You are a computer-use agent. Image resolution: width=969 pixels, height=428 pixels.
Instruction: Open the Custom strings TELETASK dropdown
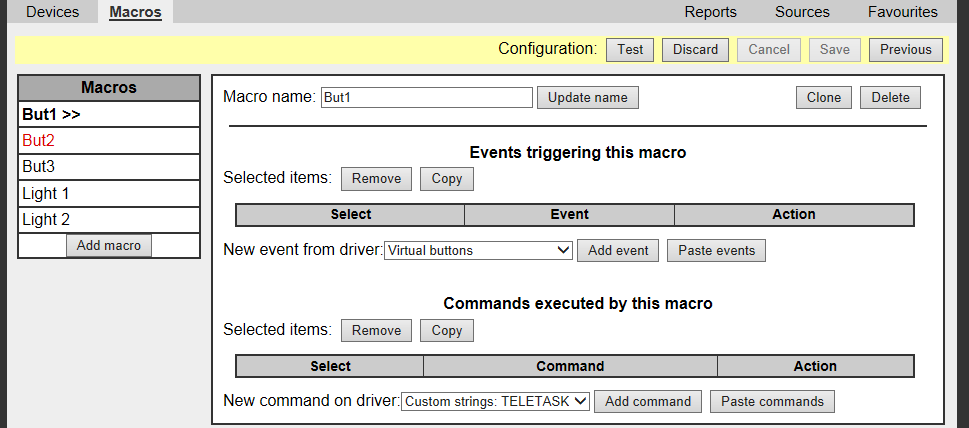click(x=495, y=402)
